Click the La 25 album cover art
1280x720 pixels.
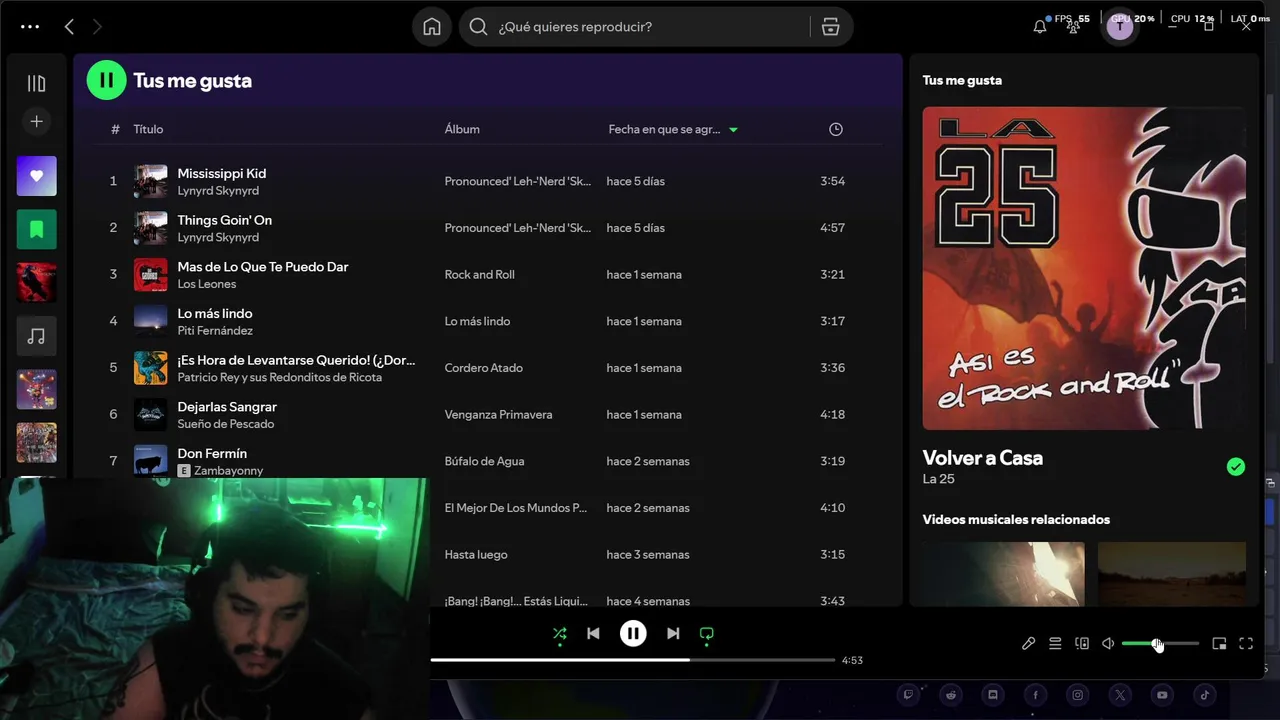coord(1084,269)
